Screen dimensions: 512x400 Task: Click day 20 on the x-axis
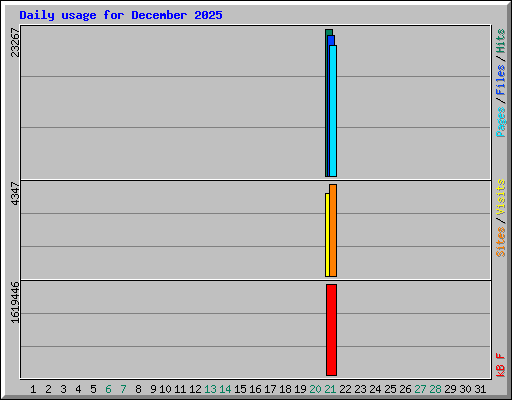(x=315, y=389)
